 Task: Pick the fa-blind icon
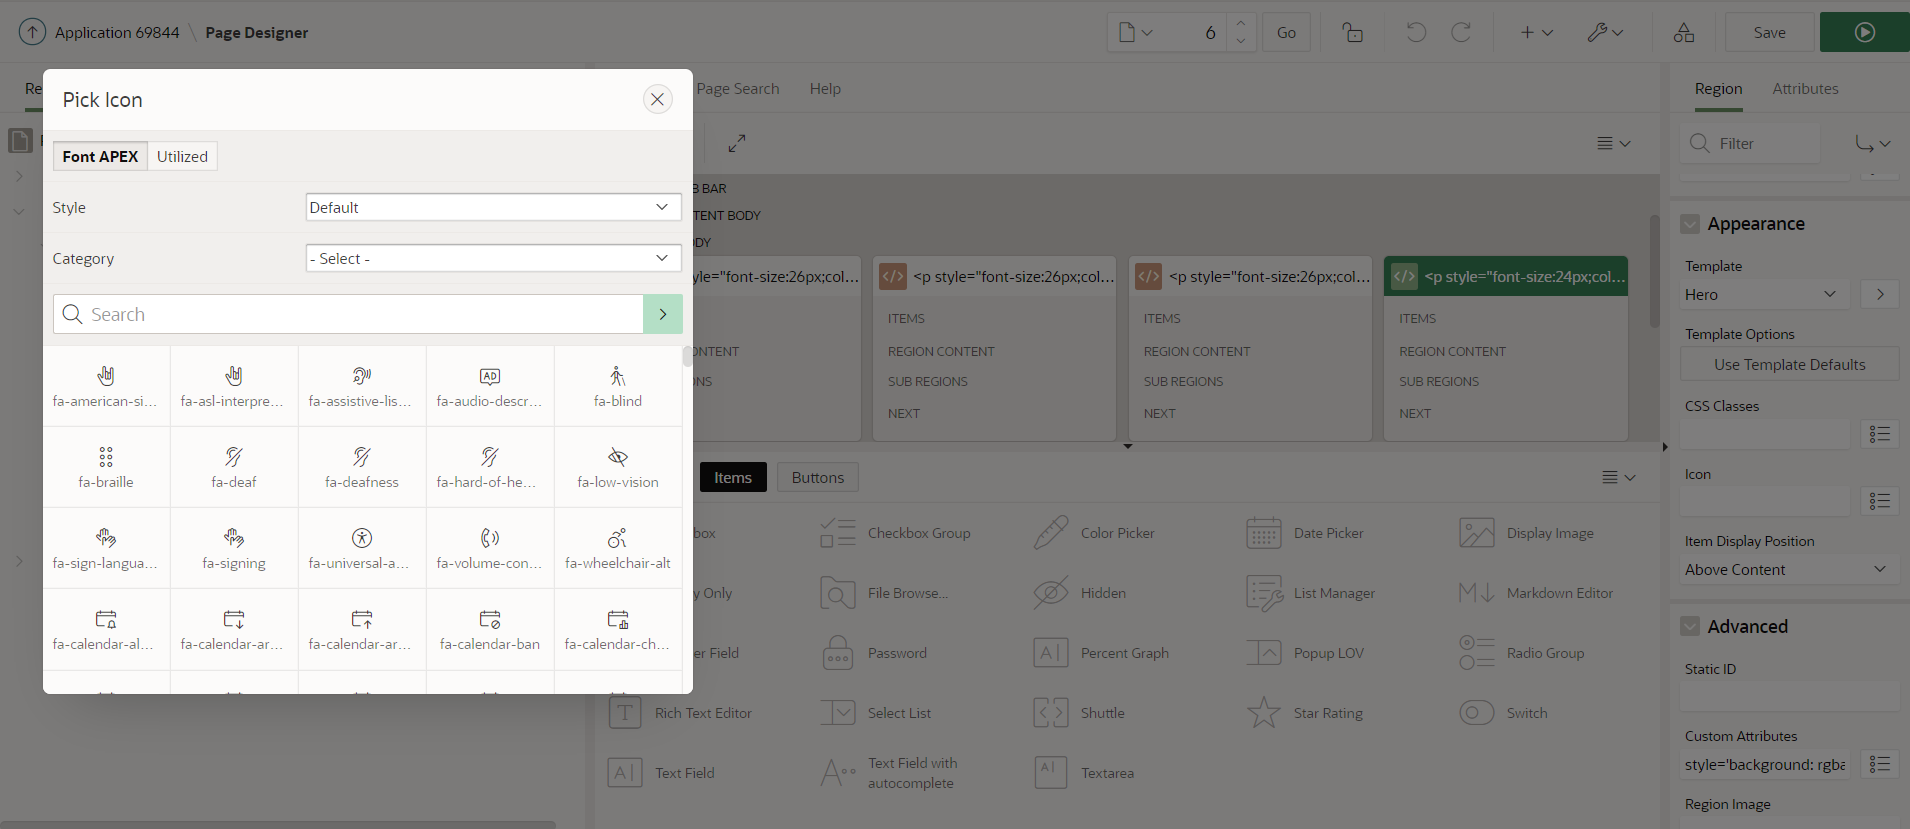click(x=618, y=386)
